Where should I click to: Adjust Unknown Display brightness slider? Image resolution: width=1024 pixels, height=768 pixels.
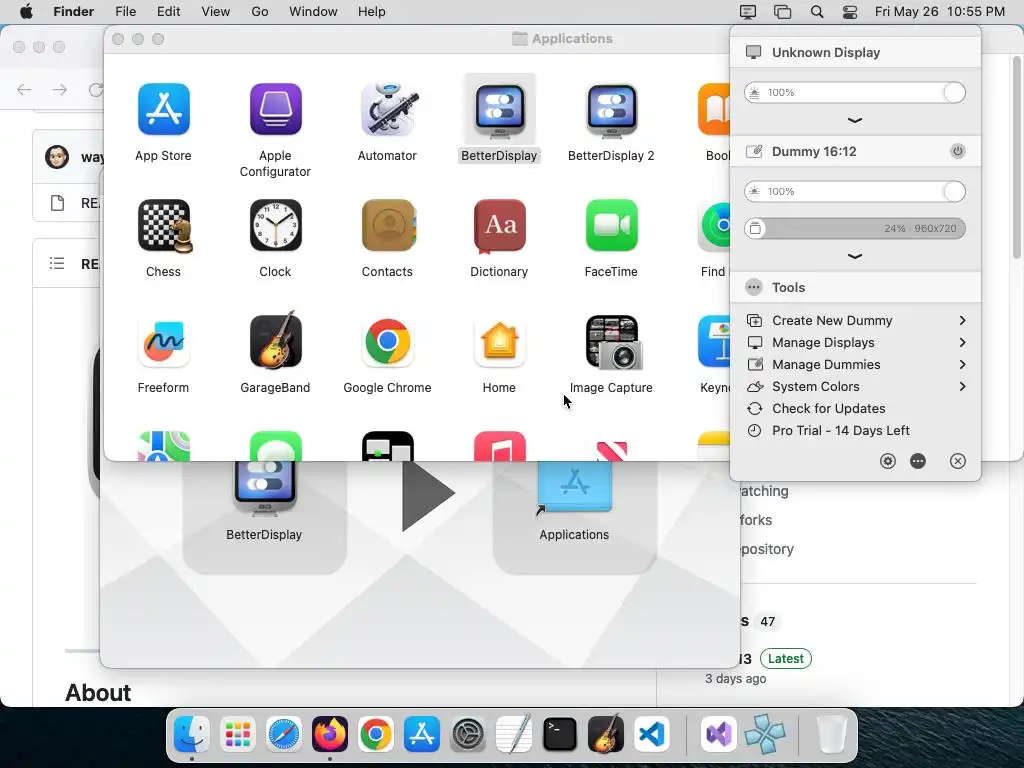pos(855,92)
